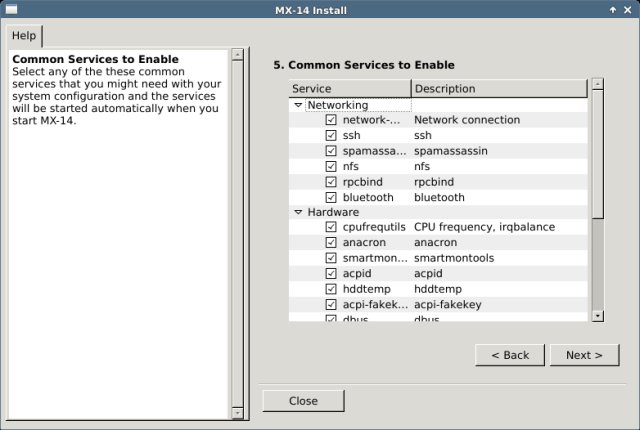
Task: Toggle the hddtemp checkbox
Action: tap(331, 289)
